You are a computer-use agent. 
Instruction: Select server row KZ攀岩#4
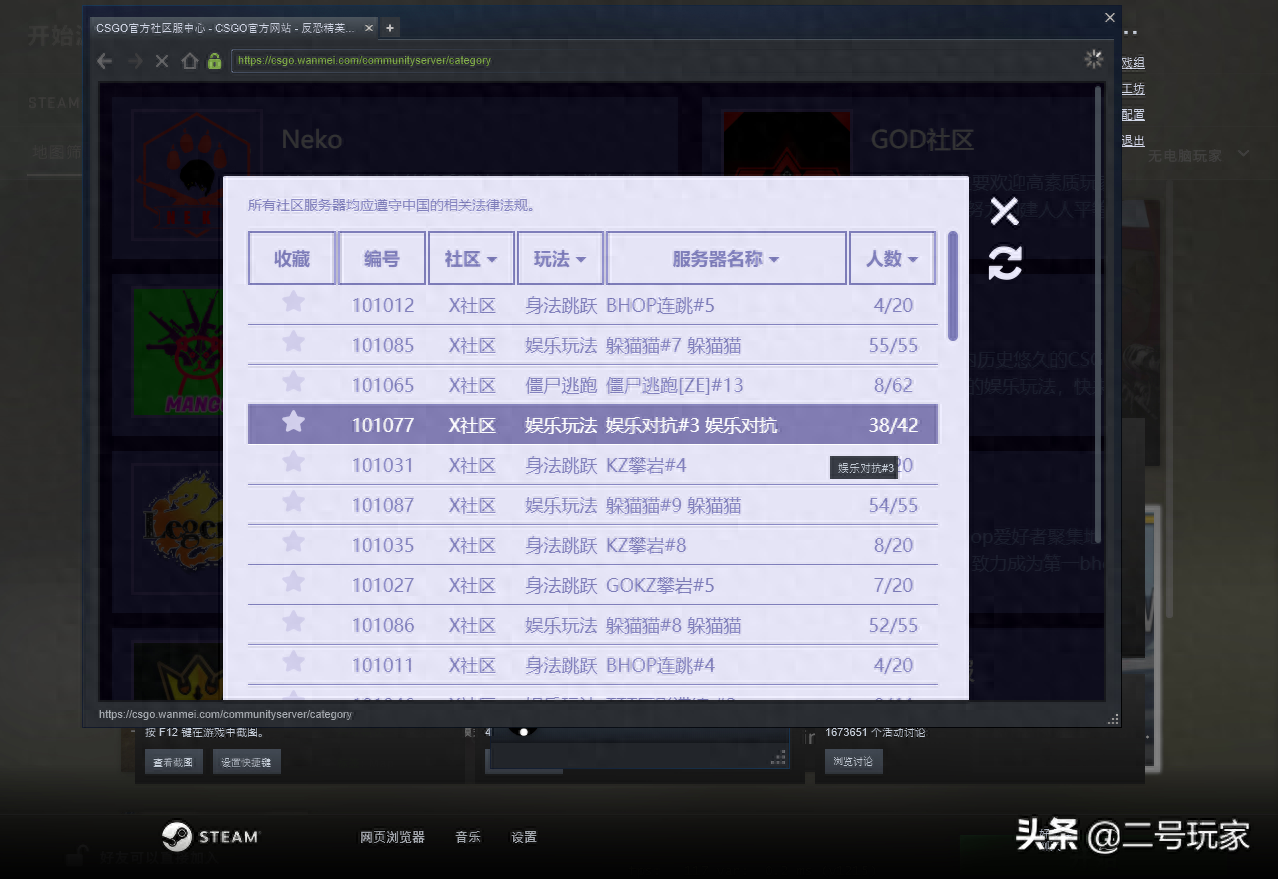[593, 465]
